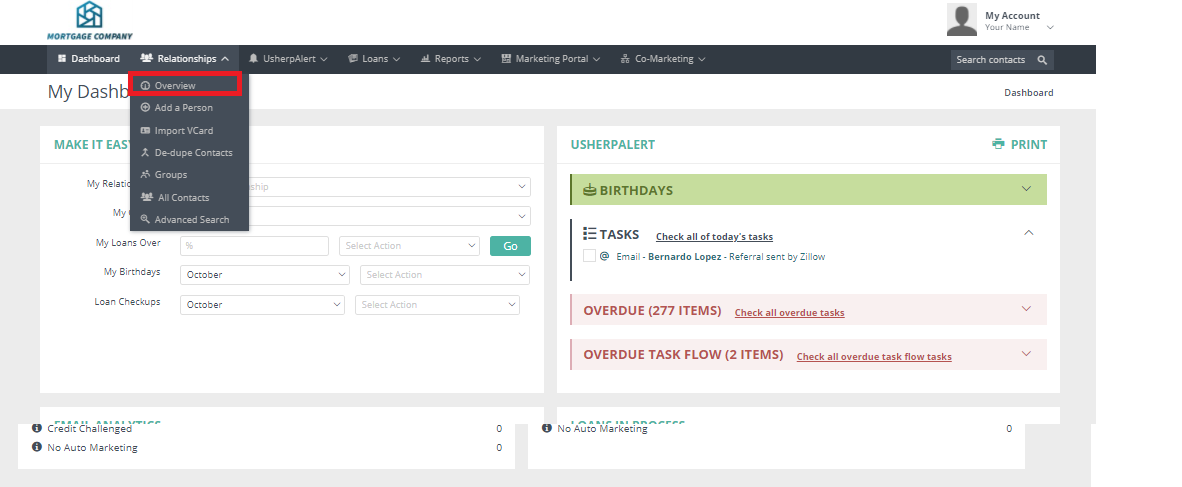Screen dimensions: 1182x487
Task: Open the Marketing Portal menu
Action: click(551, 59)
